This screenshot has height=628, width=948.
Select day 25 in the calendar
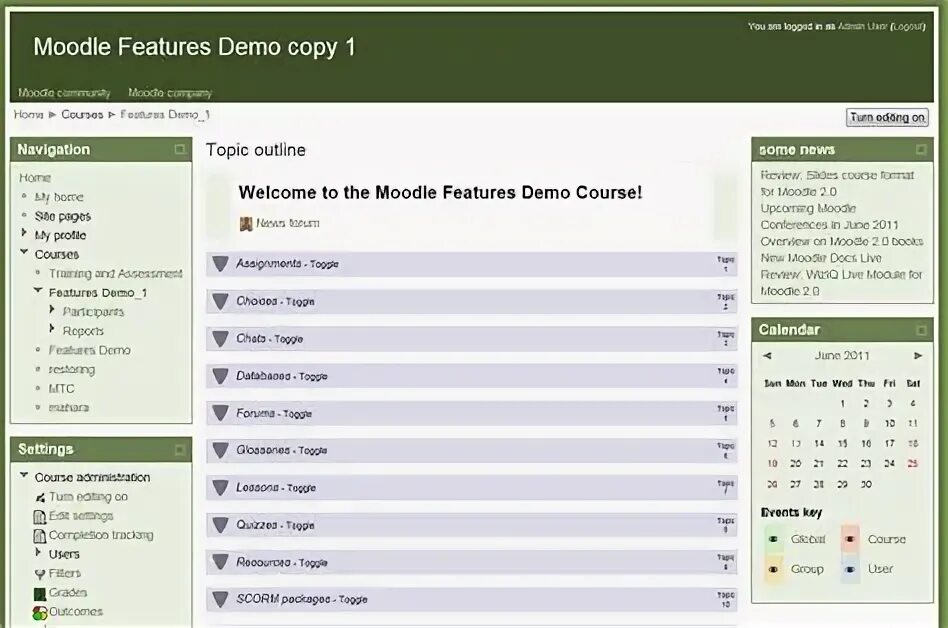tap(913, 464)
